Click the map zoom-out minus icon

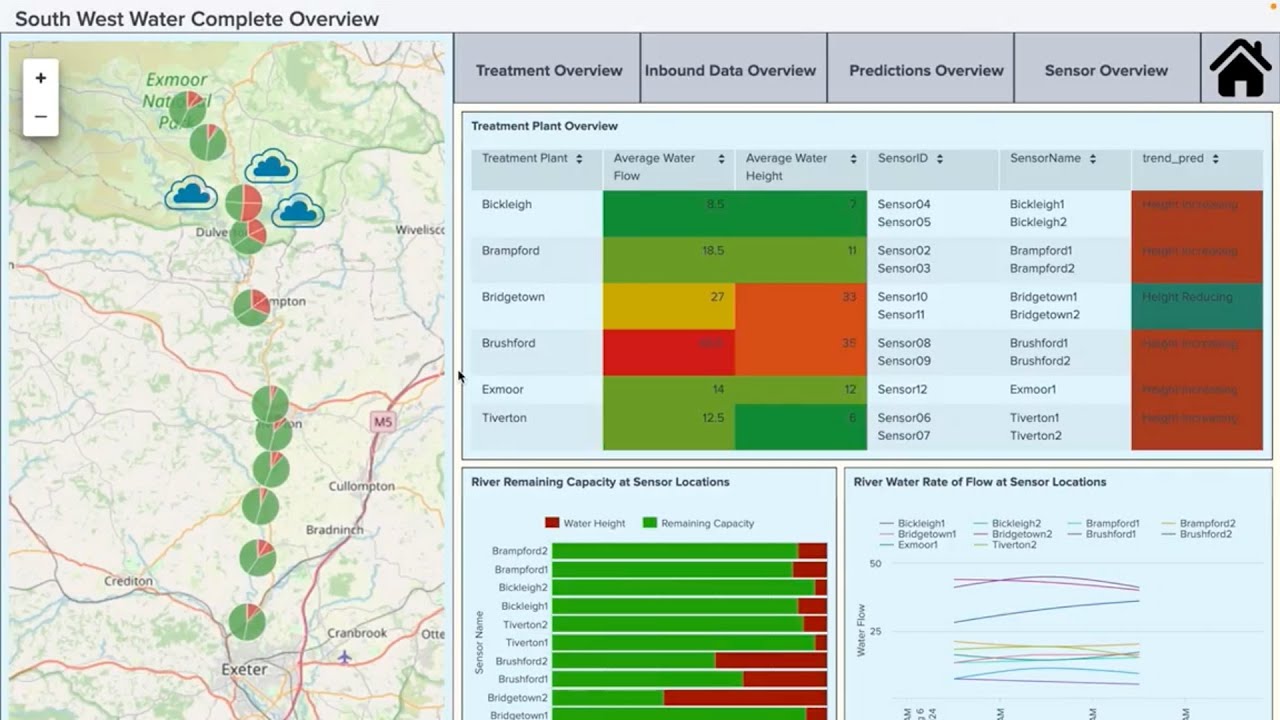pyautogui.click(x=40, y=116)
